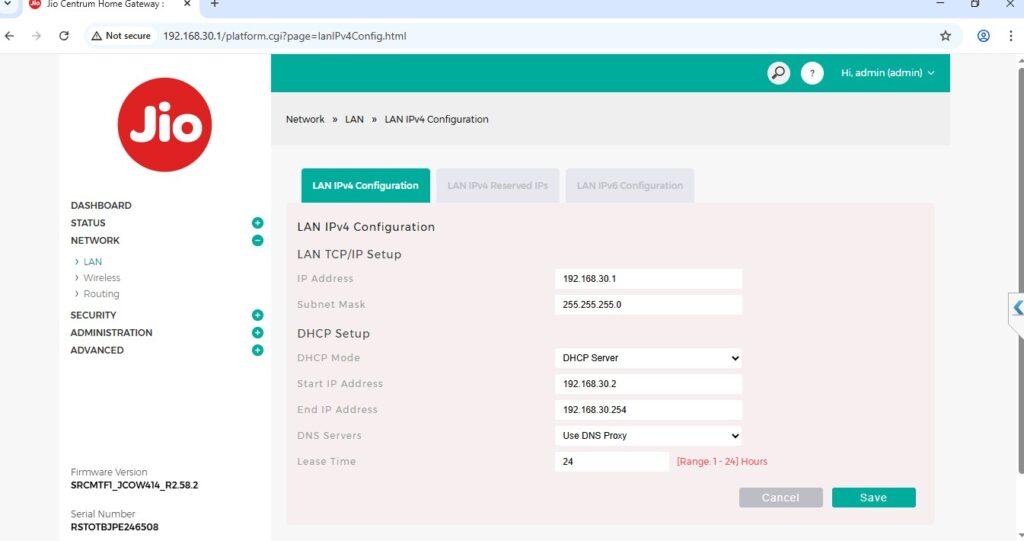Click the STATUS sidebar label
Screen dimensions: 1024x541
point(88,223)
